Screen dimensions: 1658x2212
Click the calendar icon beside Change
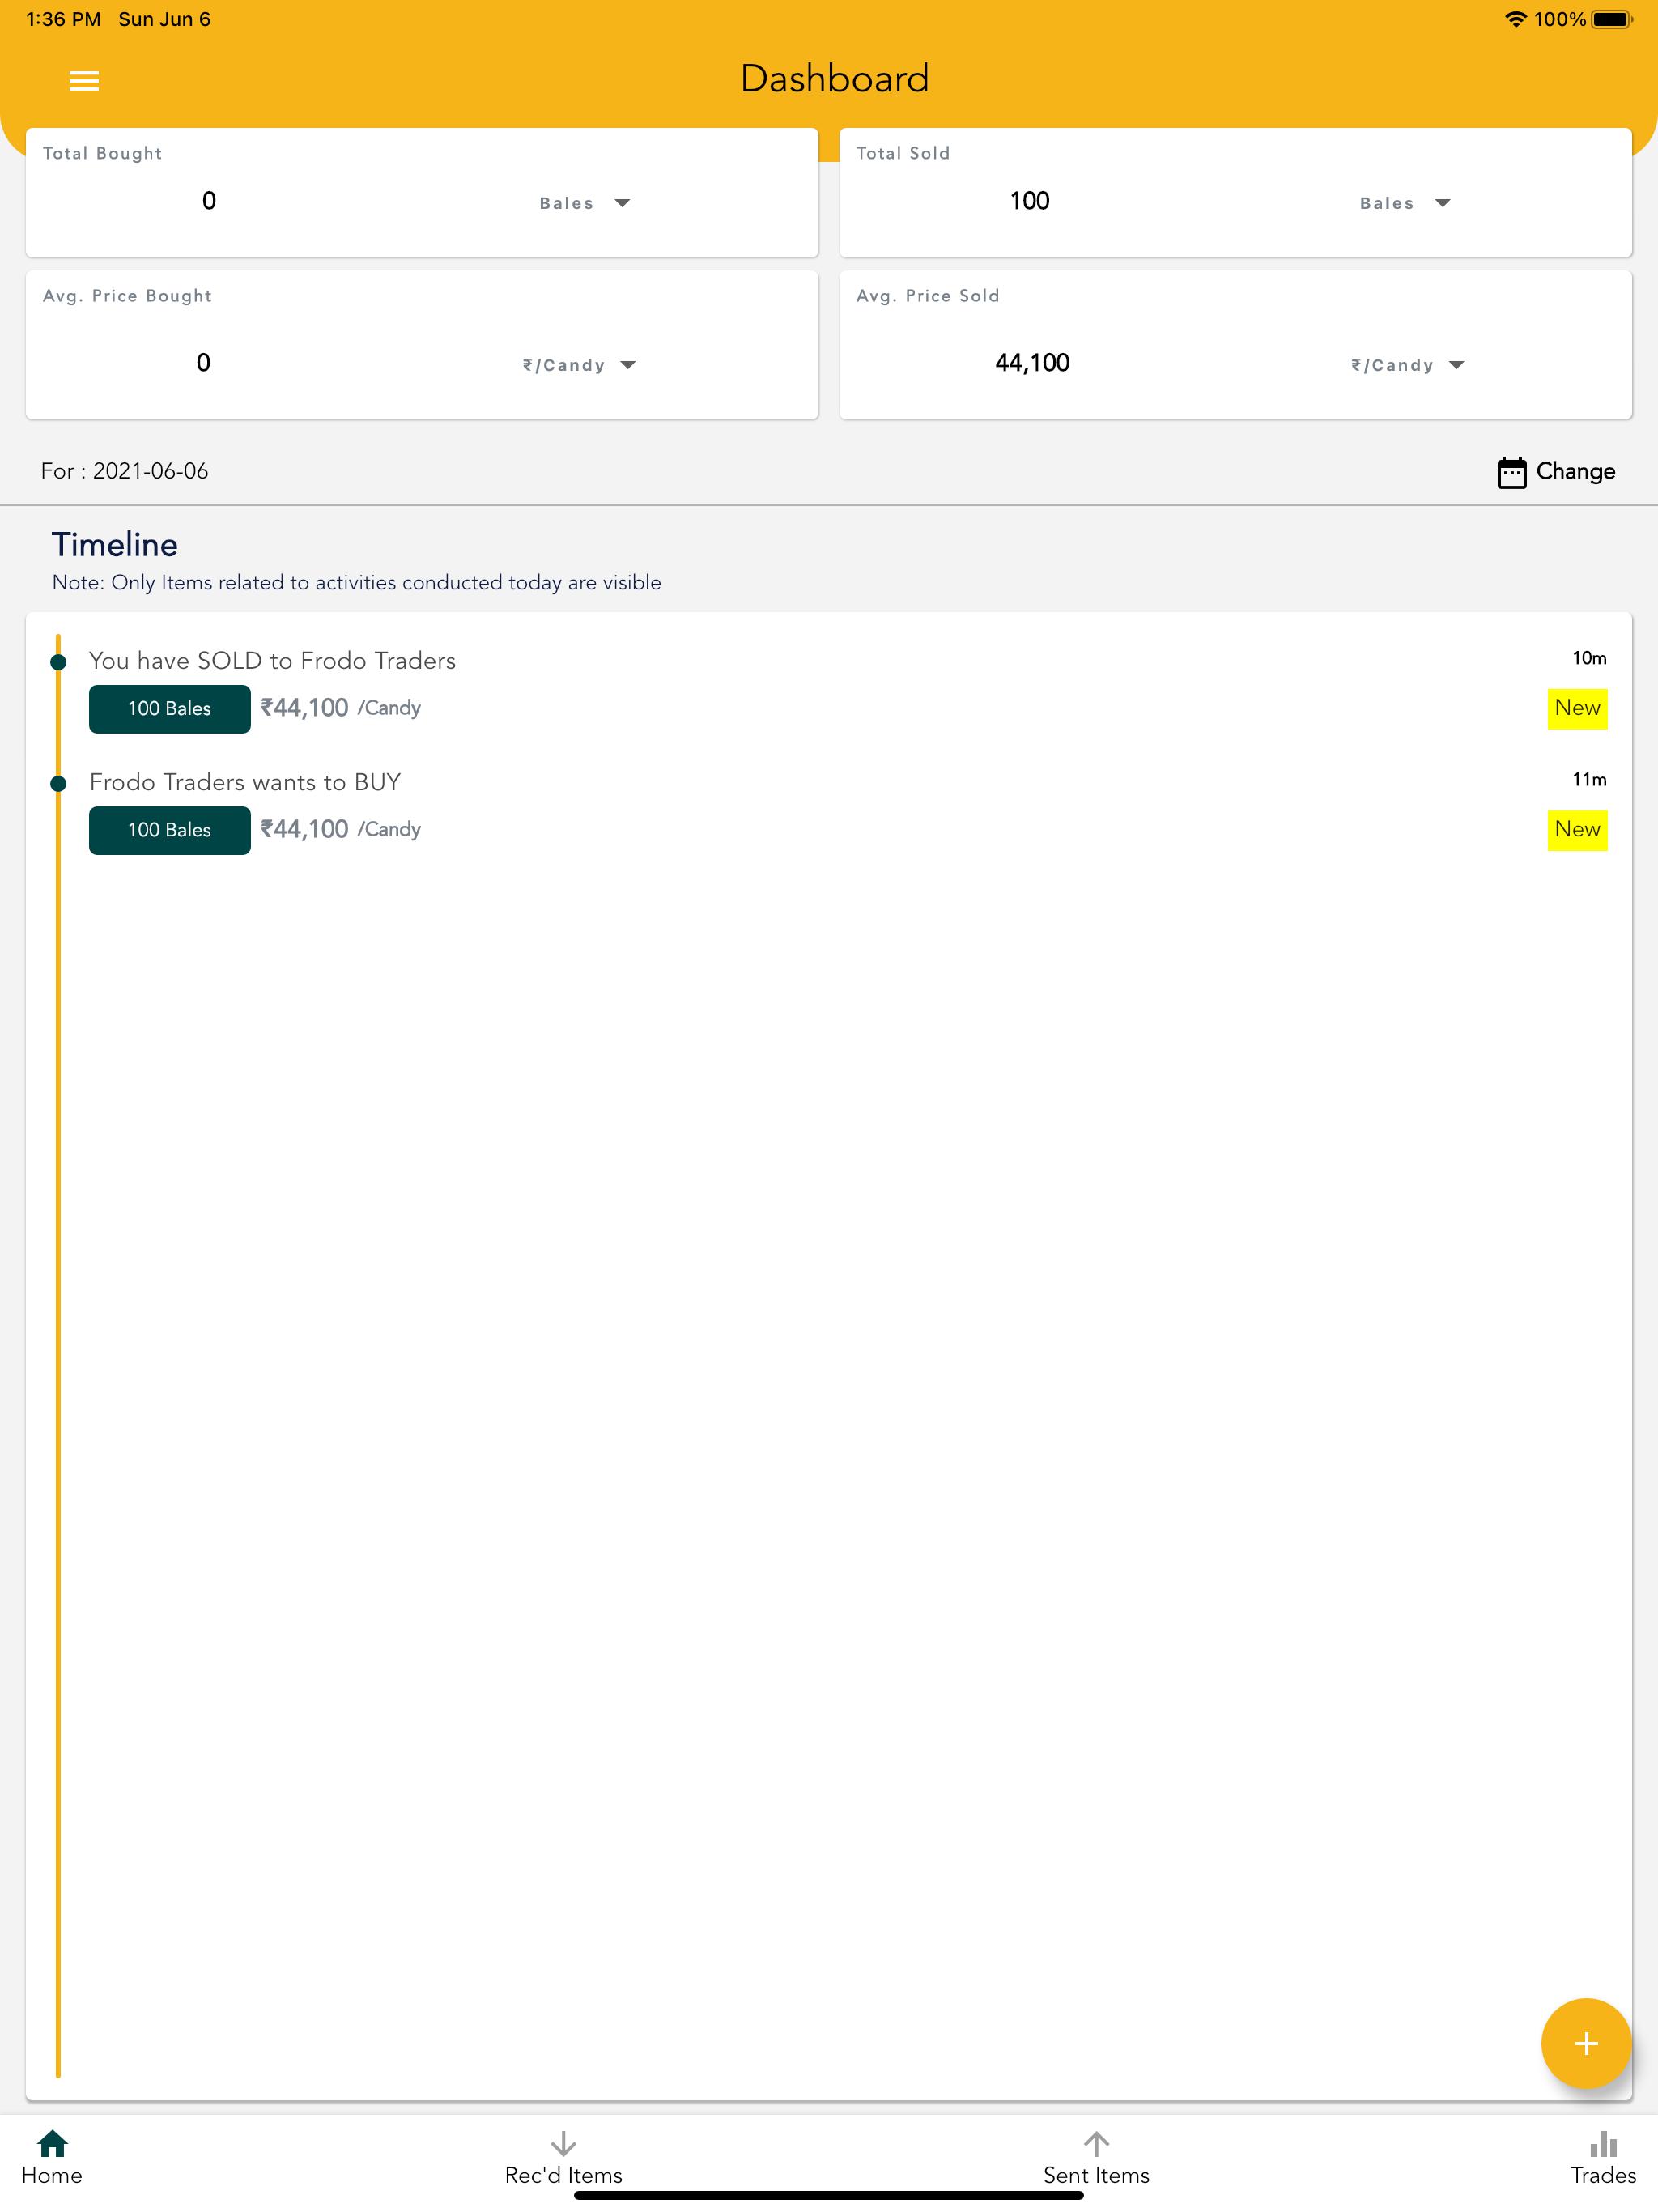(1511, 472)
